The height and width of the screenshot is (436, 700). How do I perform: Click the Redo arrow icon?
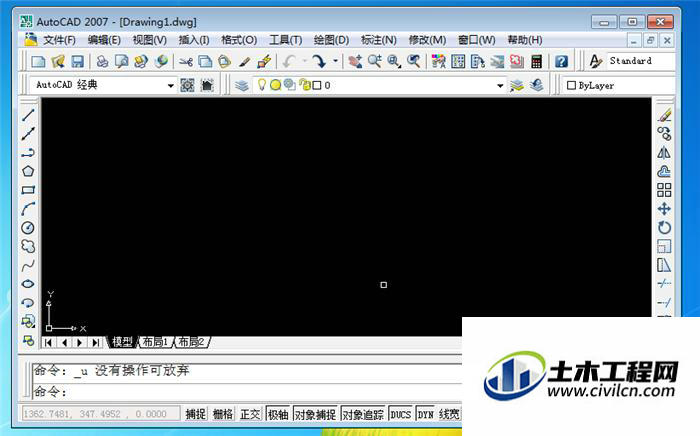click(319, 61)
